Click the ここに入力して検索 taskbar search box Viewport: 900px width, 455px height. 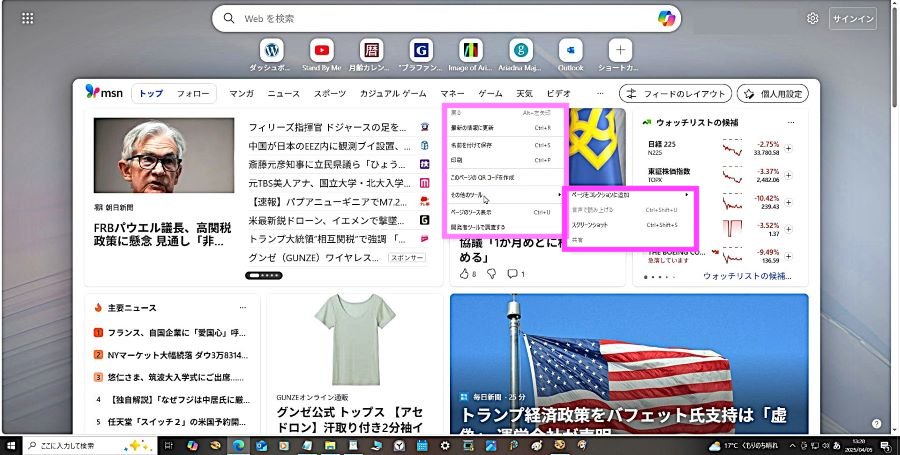tap(89, 445)
